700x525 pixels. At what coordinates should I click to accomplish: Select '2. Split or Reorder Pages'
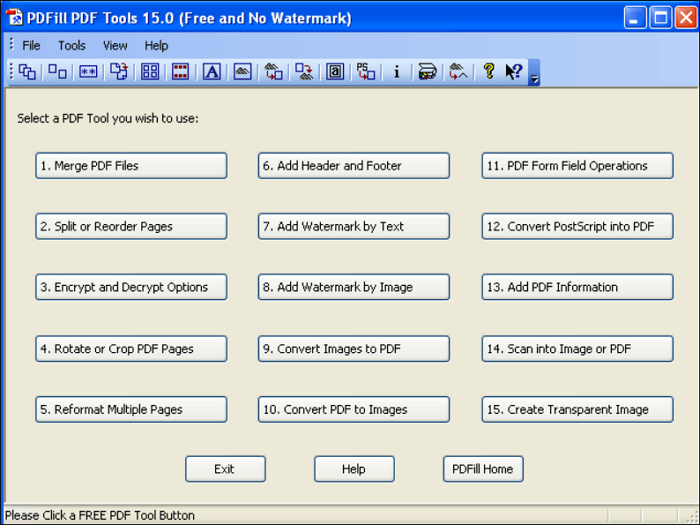coord(131,226)
